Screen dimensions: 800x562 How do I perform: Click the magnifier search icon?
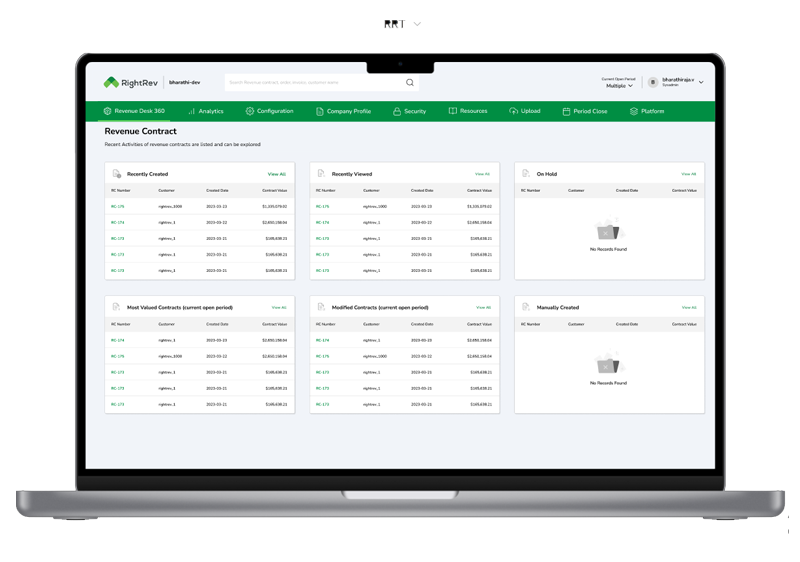(410, 83)
